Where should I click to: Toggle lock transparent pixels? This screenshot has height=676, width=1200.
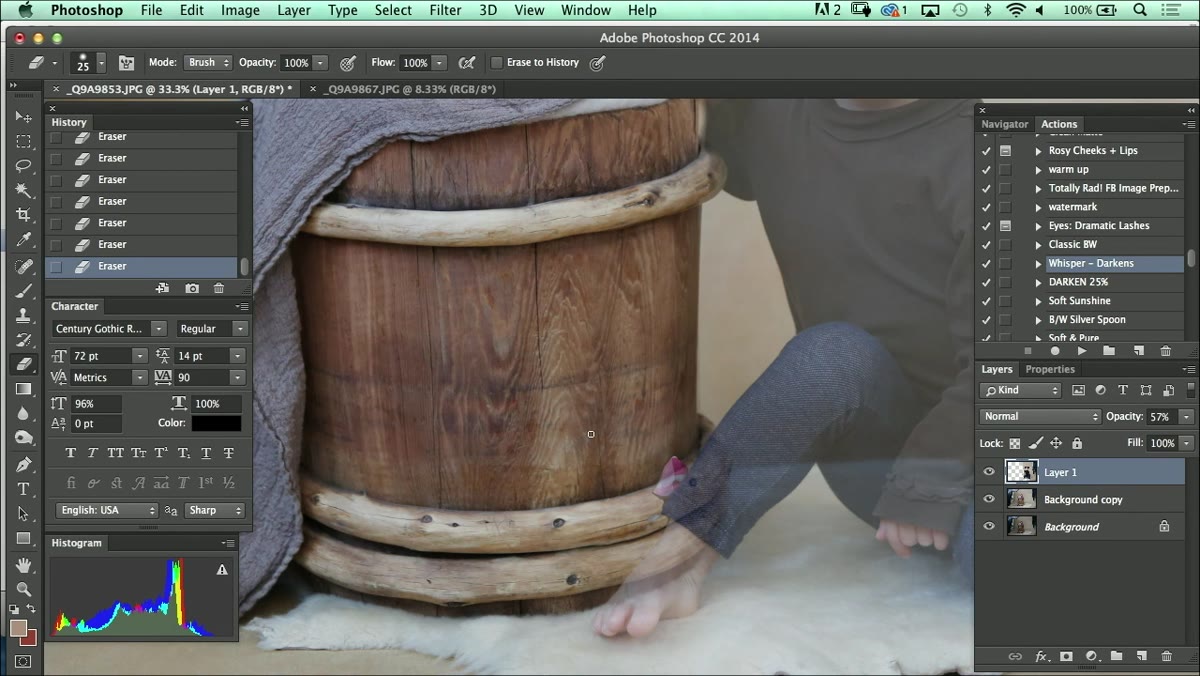[1014, 443]
